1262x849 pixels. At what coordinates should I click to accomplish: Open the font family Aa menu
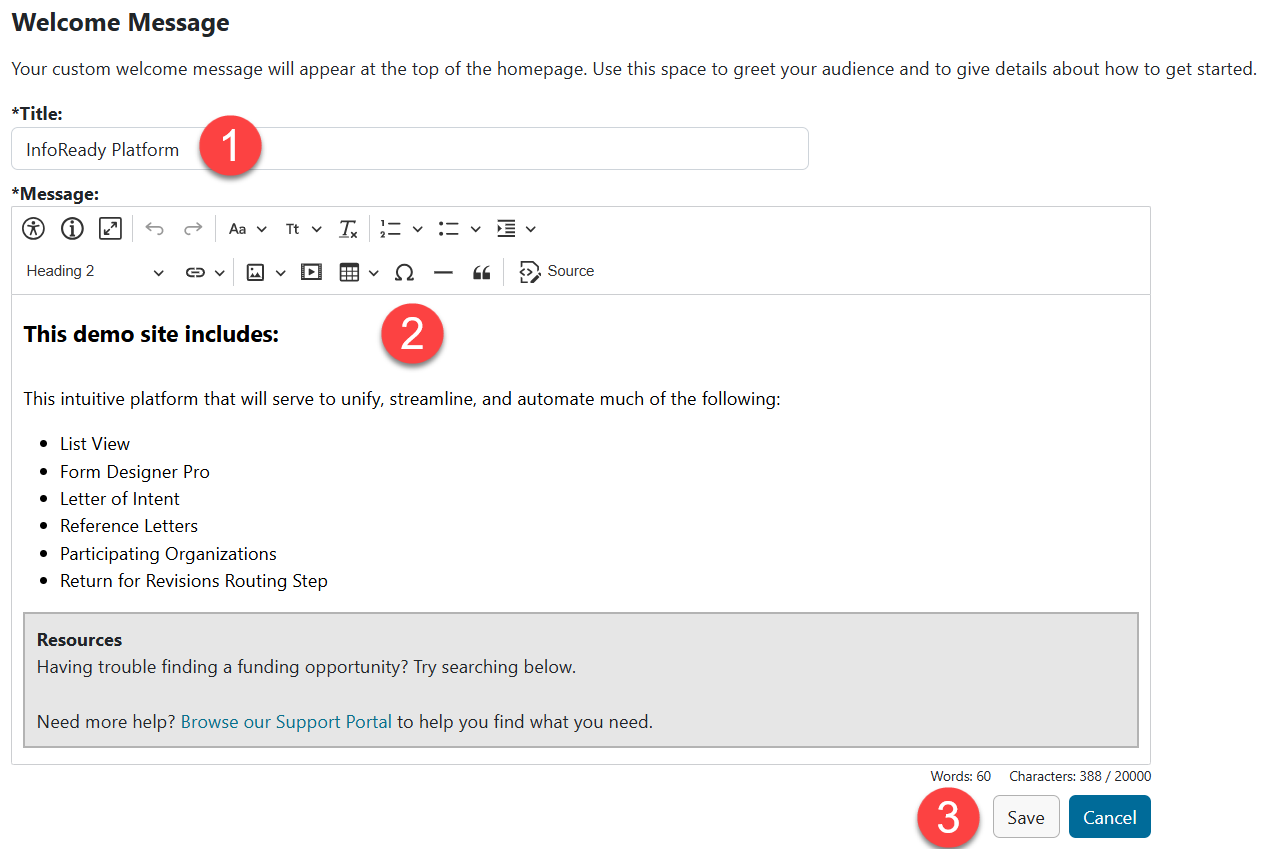pyautogui.click(x=247, y=229)
